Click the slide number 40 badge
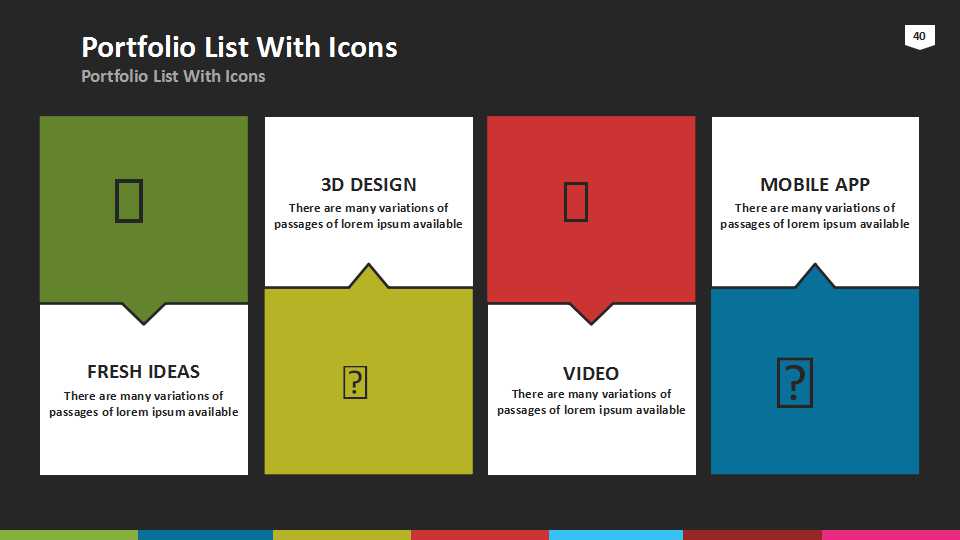Image resolution: width=960 pixels, height=540 pixels. coord(919,37)
